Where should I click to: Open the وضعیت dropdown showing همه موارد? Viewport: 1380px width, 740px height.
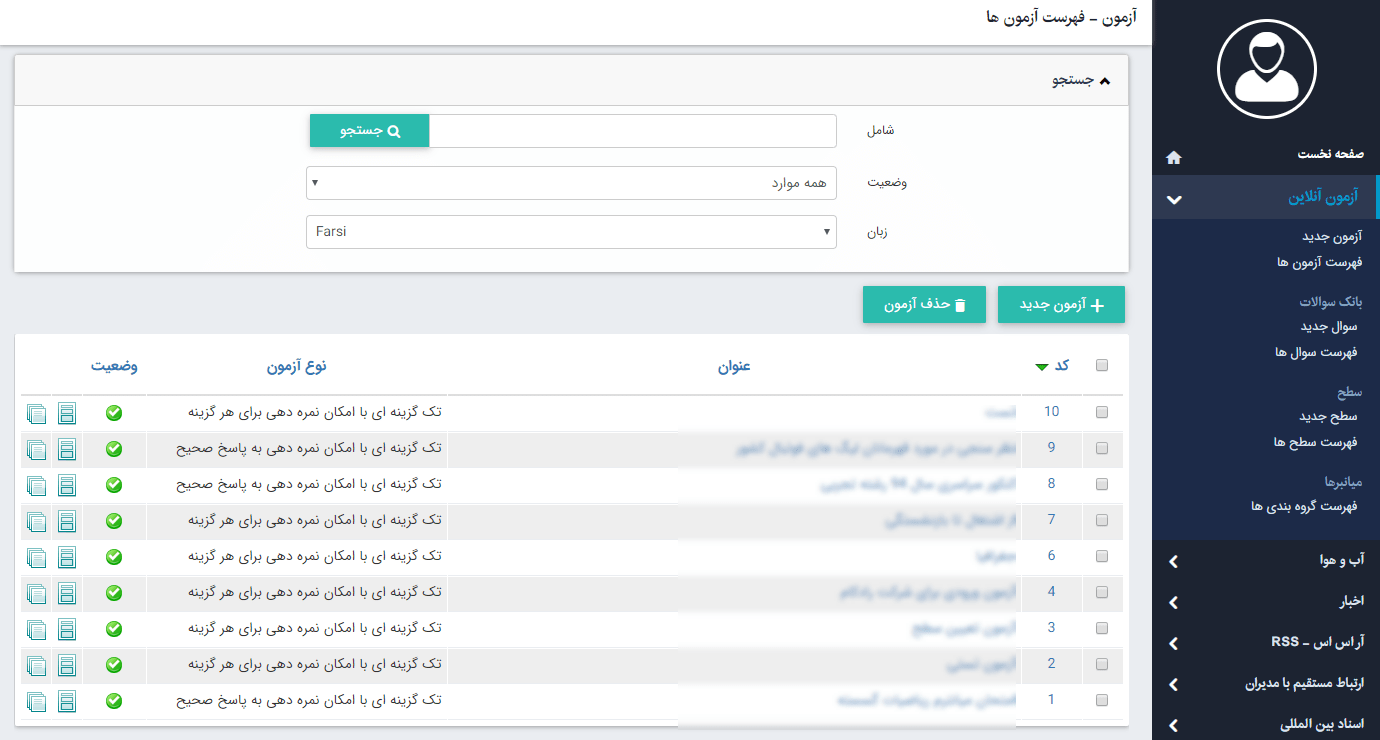571,182
